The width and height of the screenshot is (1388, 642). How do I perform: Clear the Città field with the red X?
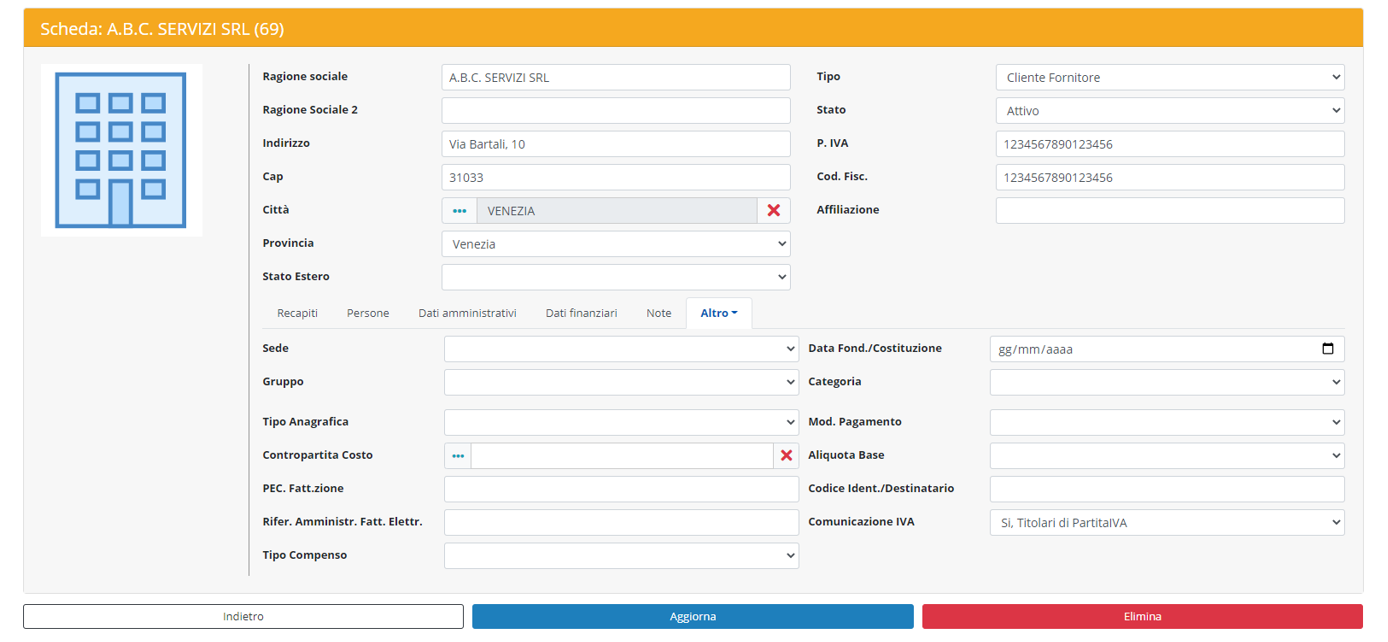(x=773, y=211)
